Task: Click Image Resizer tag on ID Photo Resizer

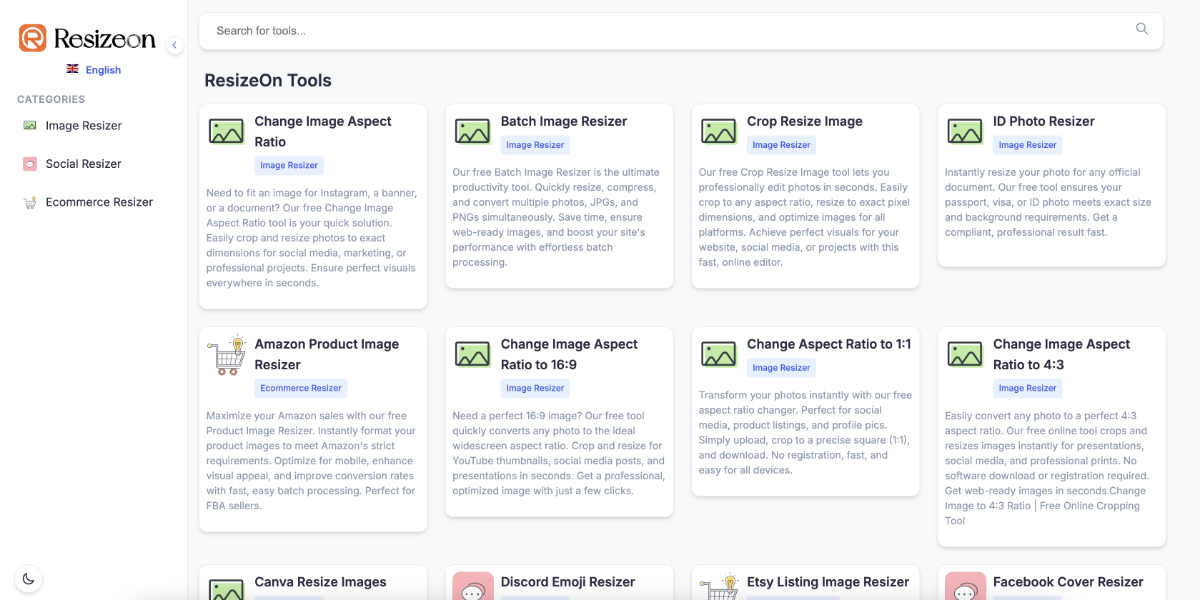Action: tap(1027, 145)
